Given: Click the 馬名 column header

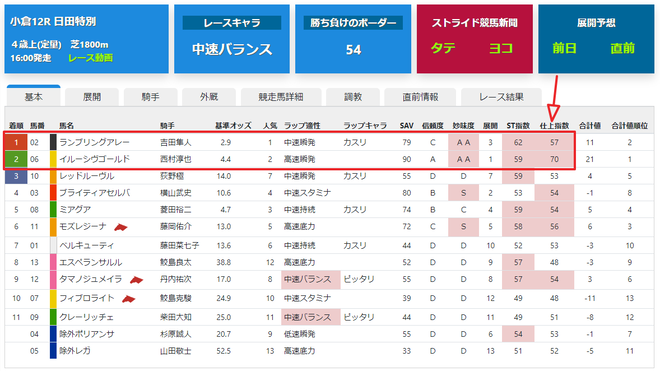Looking at the screenshot, I should [66, 125].
